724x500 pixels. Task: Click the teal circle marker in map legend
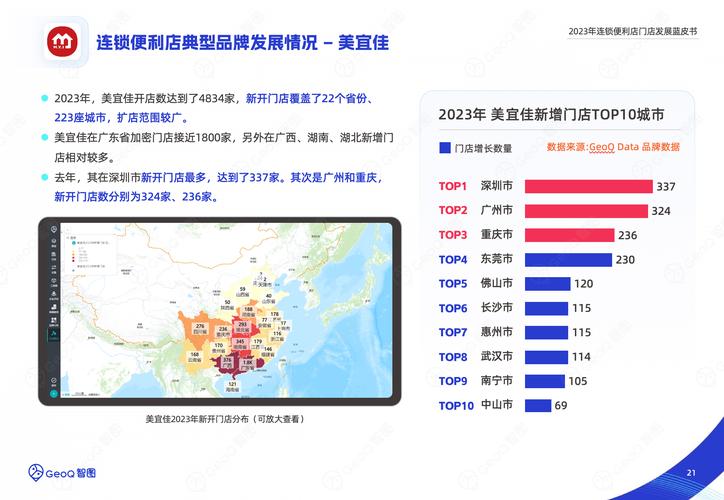[73, 242]
